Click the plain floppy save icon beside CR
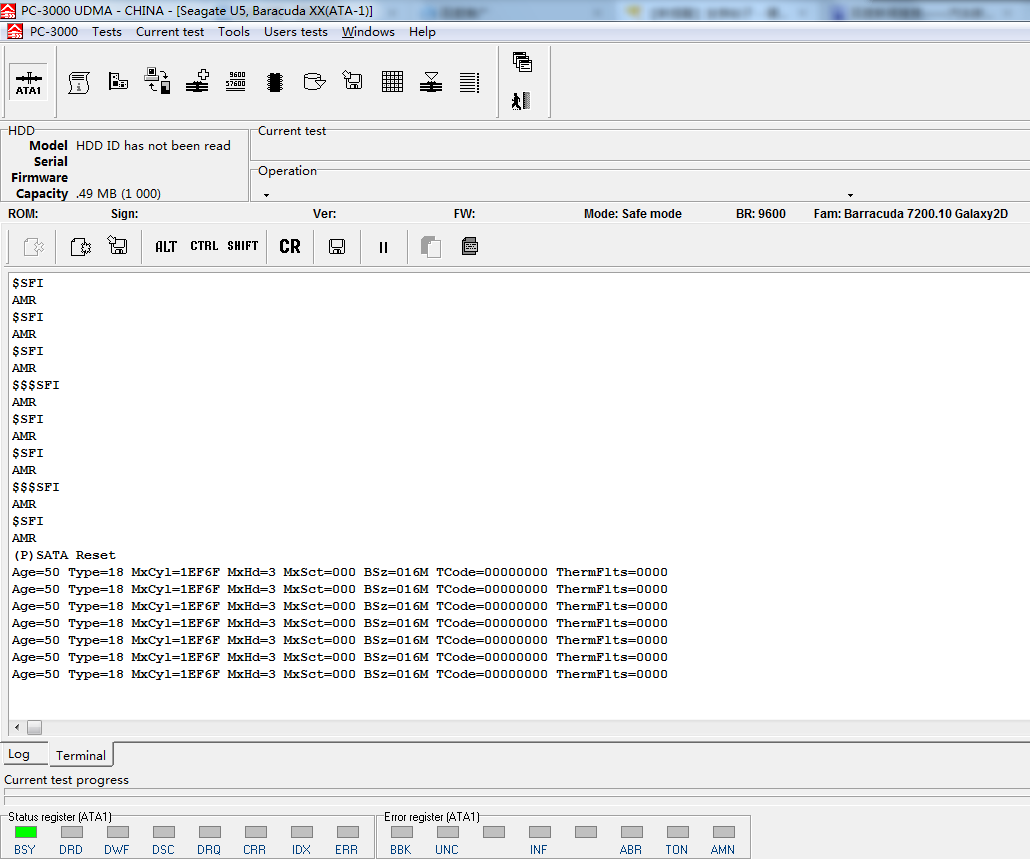1030x859 pixels. [337, 247]
